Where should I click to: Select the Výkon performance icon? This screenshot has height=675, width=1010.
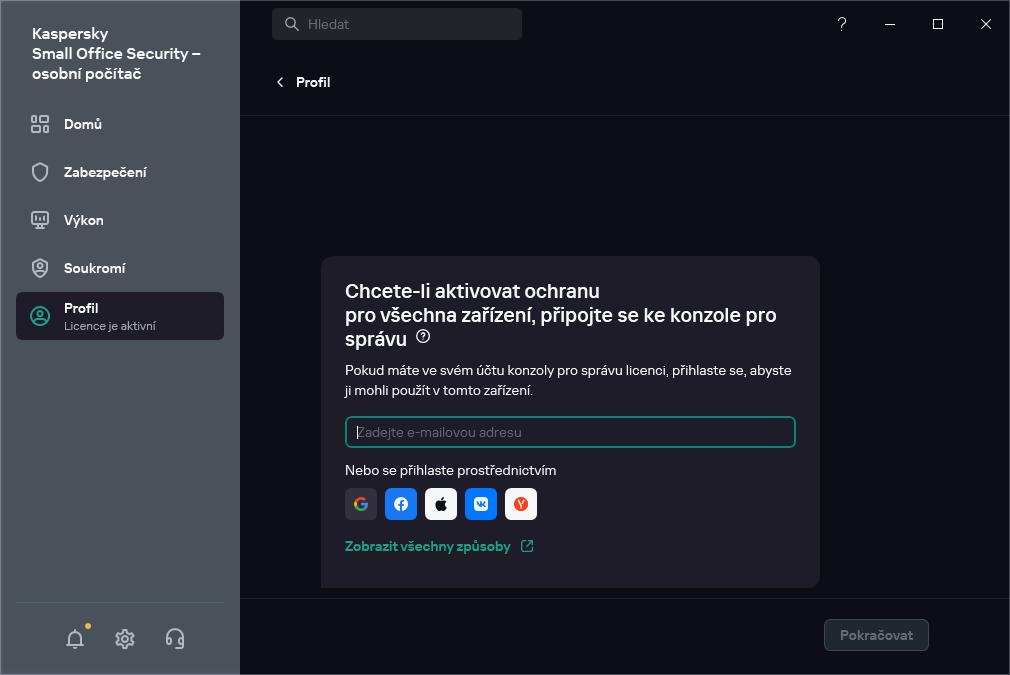[x=40, y=220]
